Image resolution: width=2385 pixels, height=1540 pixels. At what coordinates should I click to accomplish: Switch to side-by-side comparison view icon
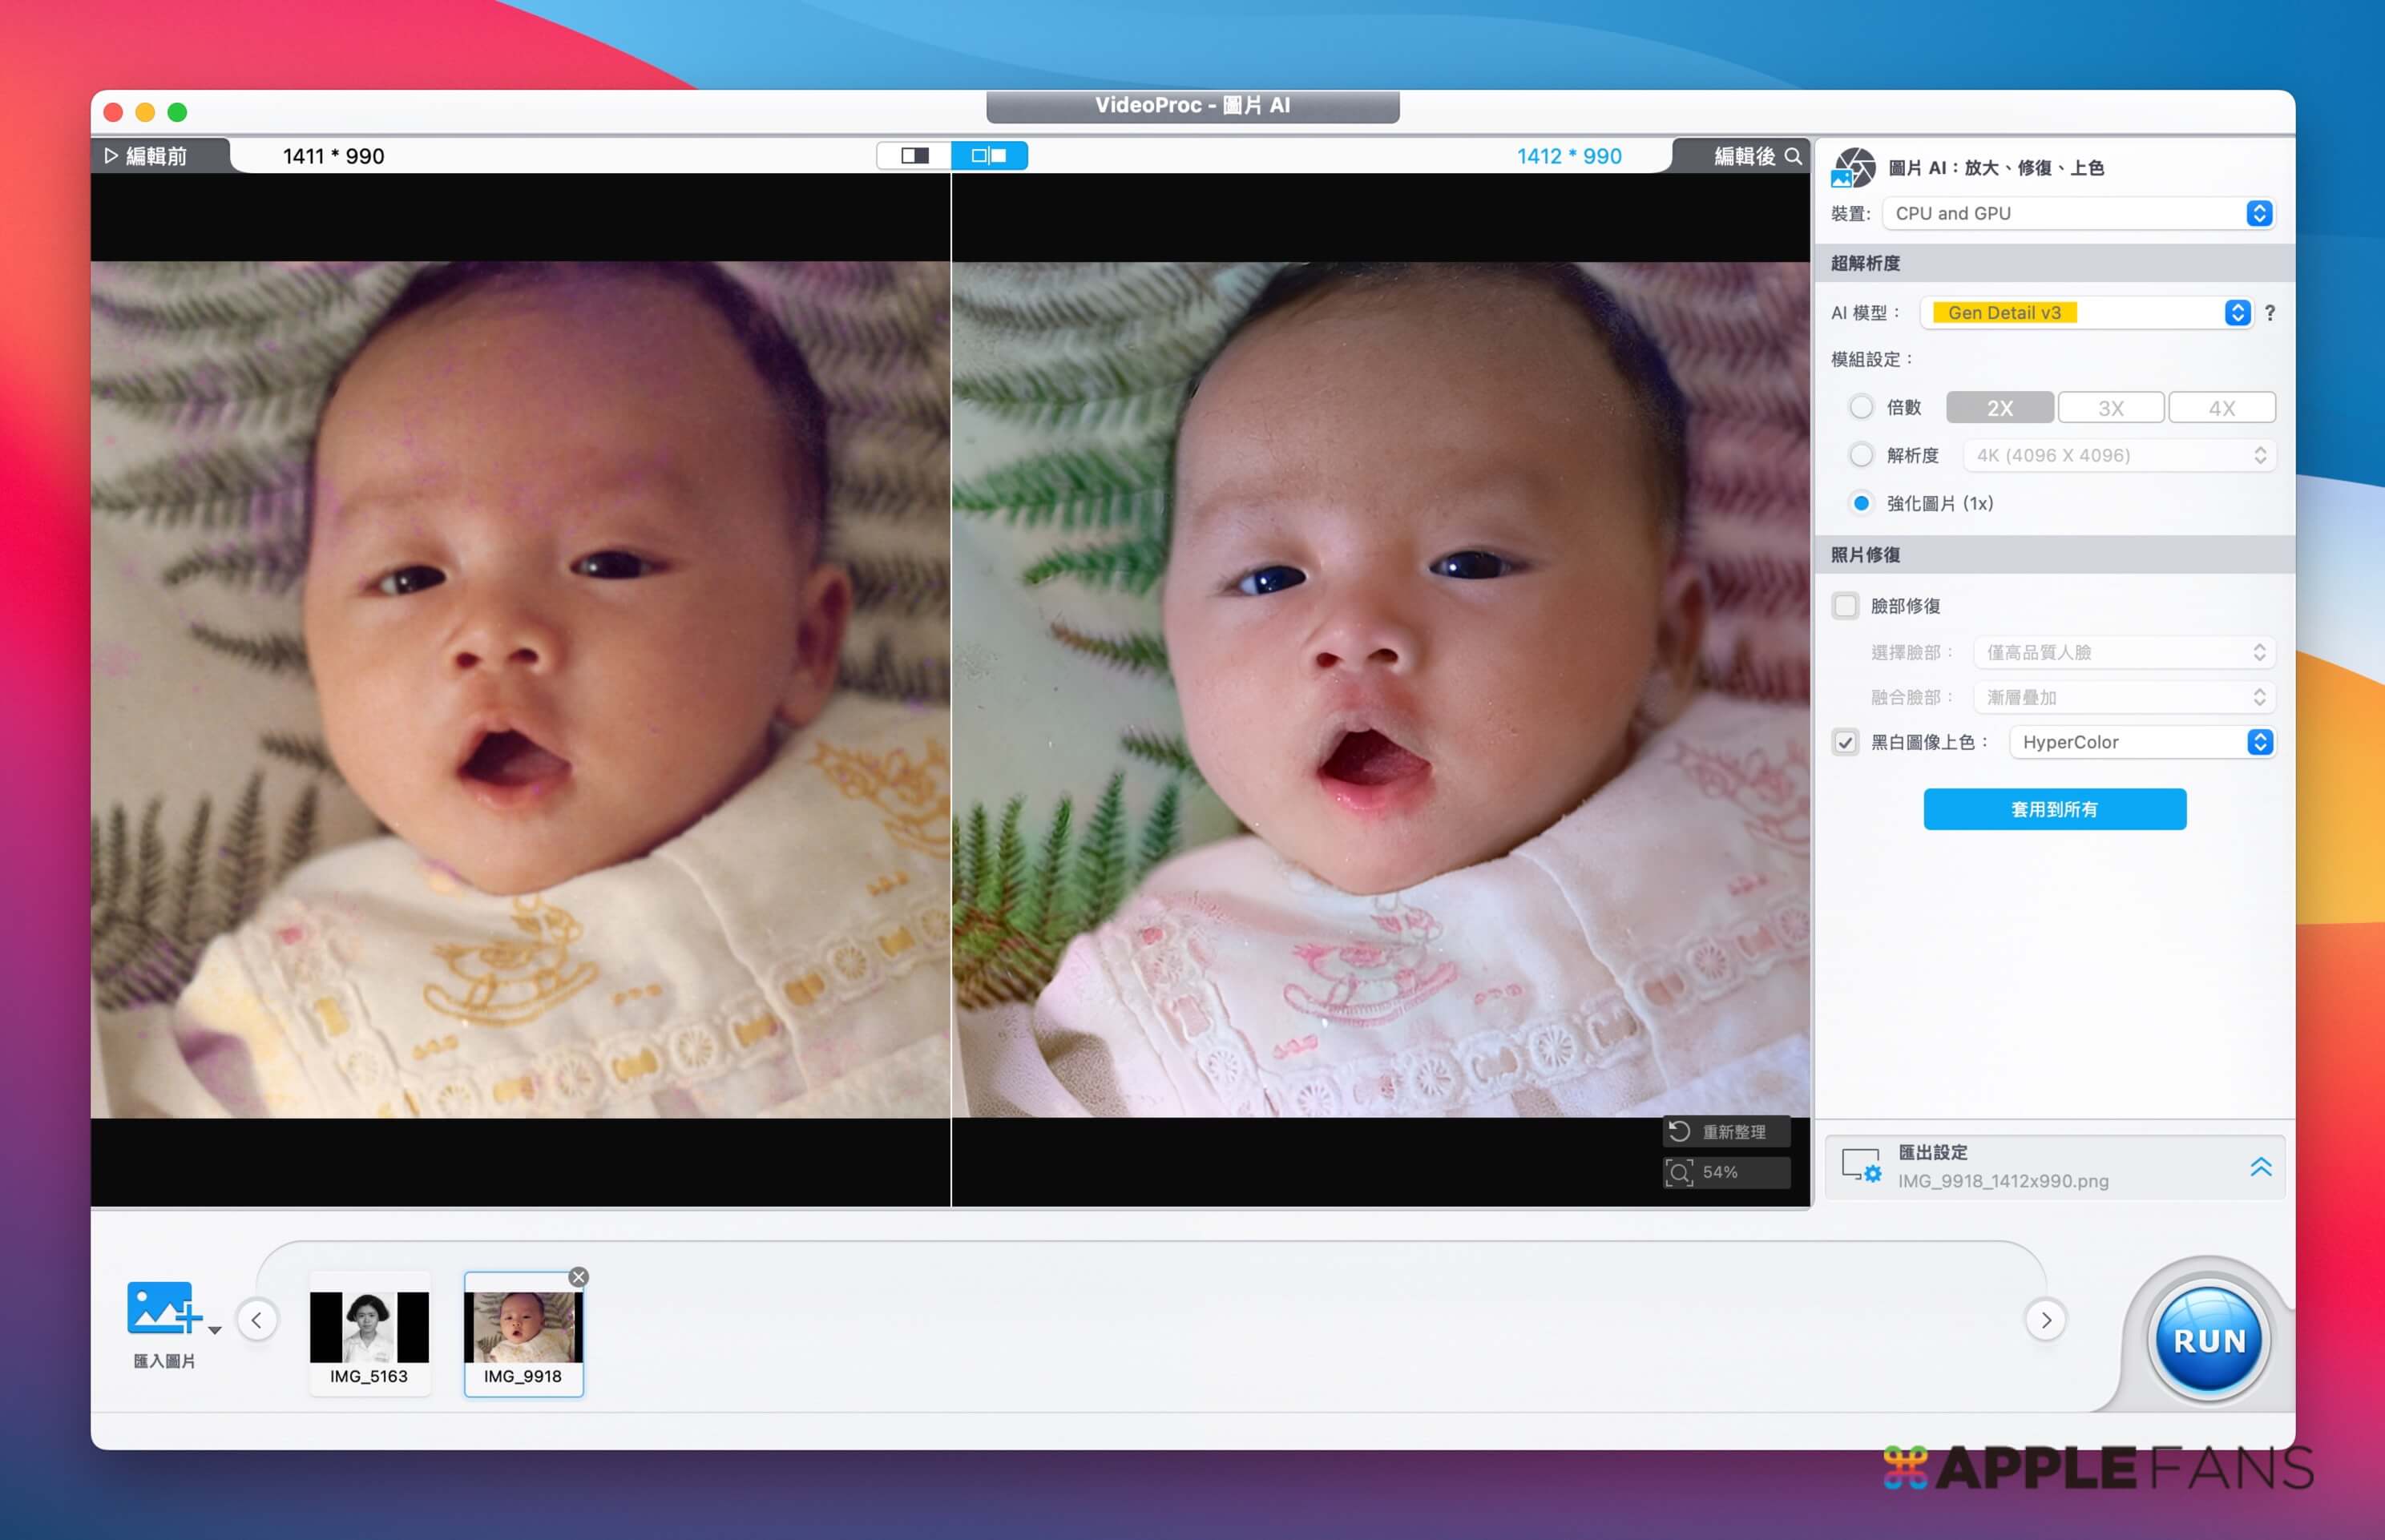[989, 156]
